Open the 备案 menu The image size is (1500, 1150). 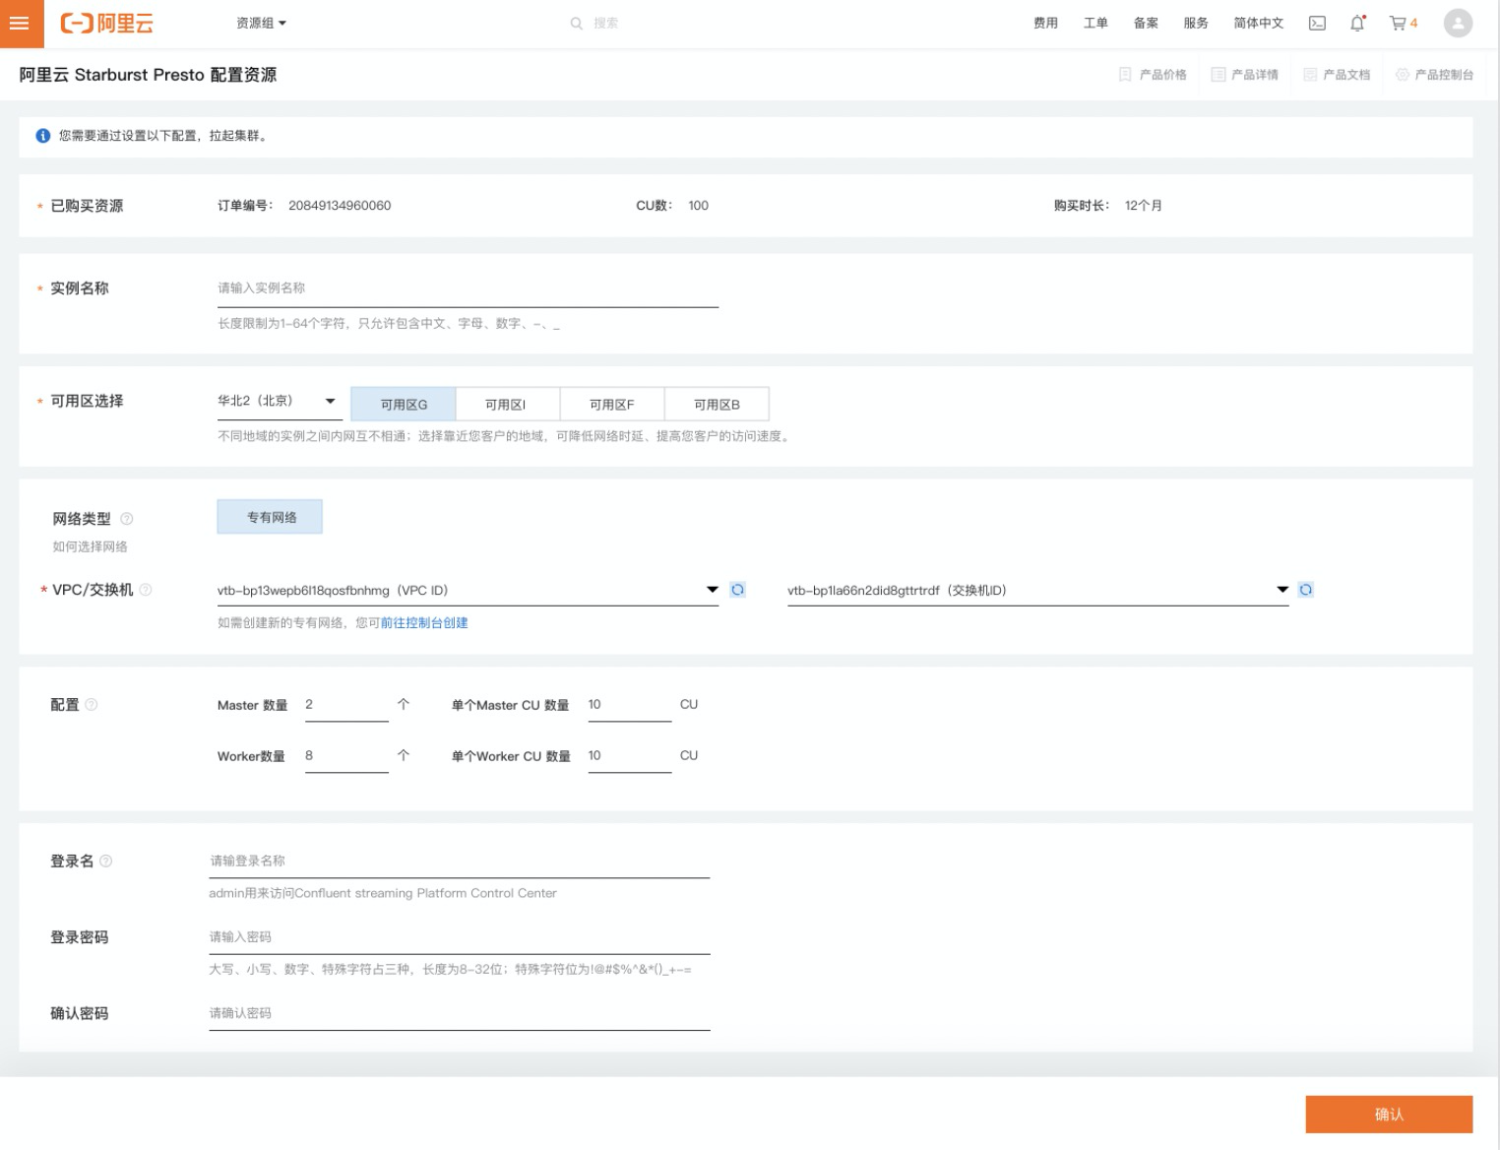(1145, 23)
